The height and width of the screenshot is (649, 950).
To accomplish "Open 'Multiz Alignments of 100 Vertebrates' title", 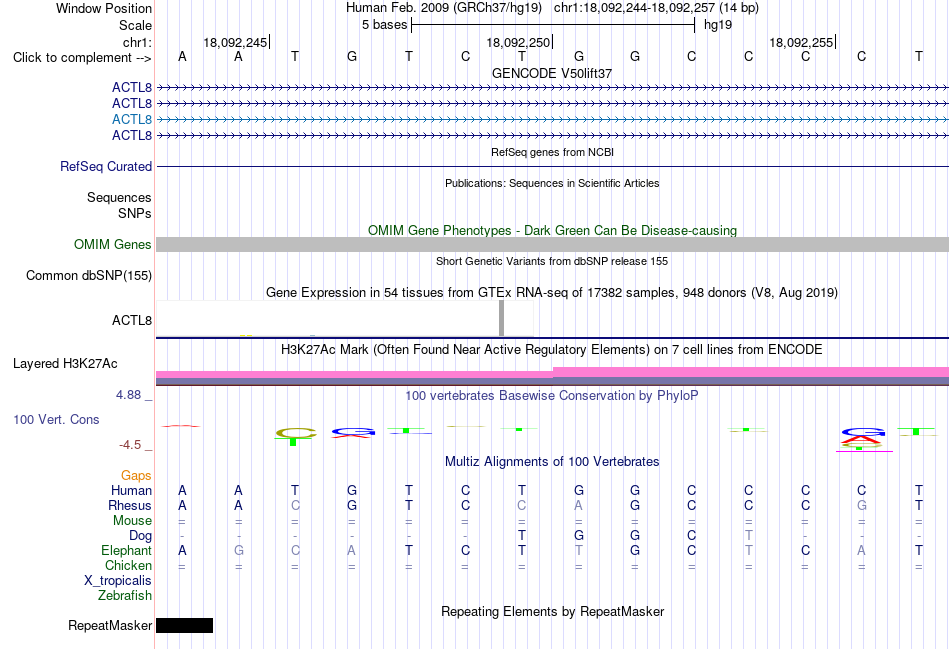I will point(552,462).
